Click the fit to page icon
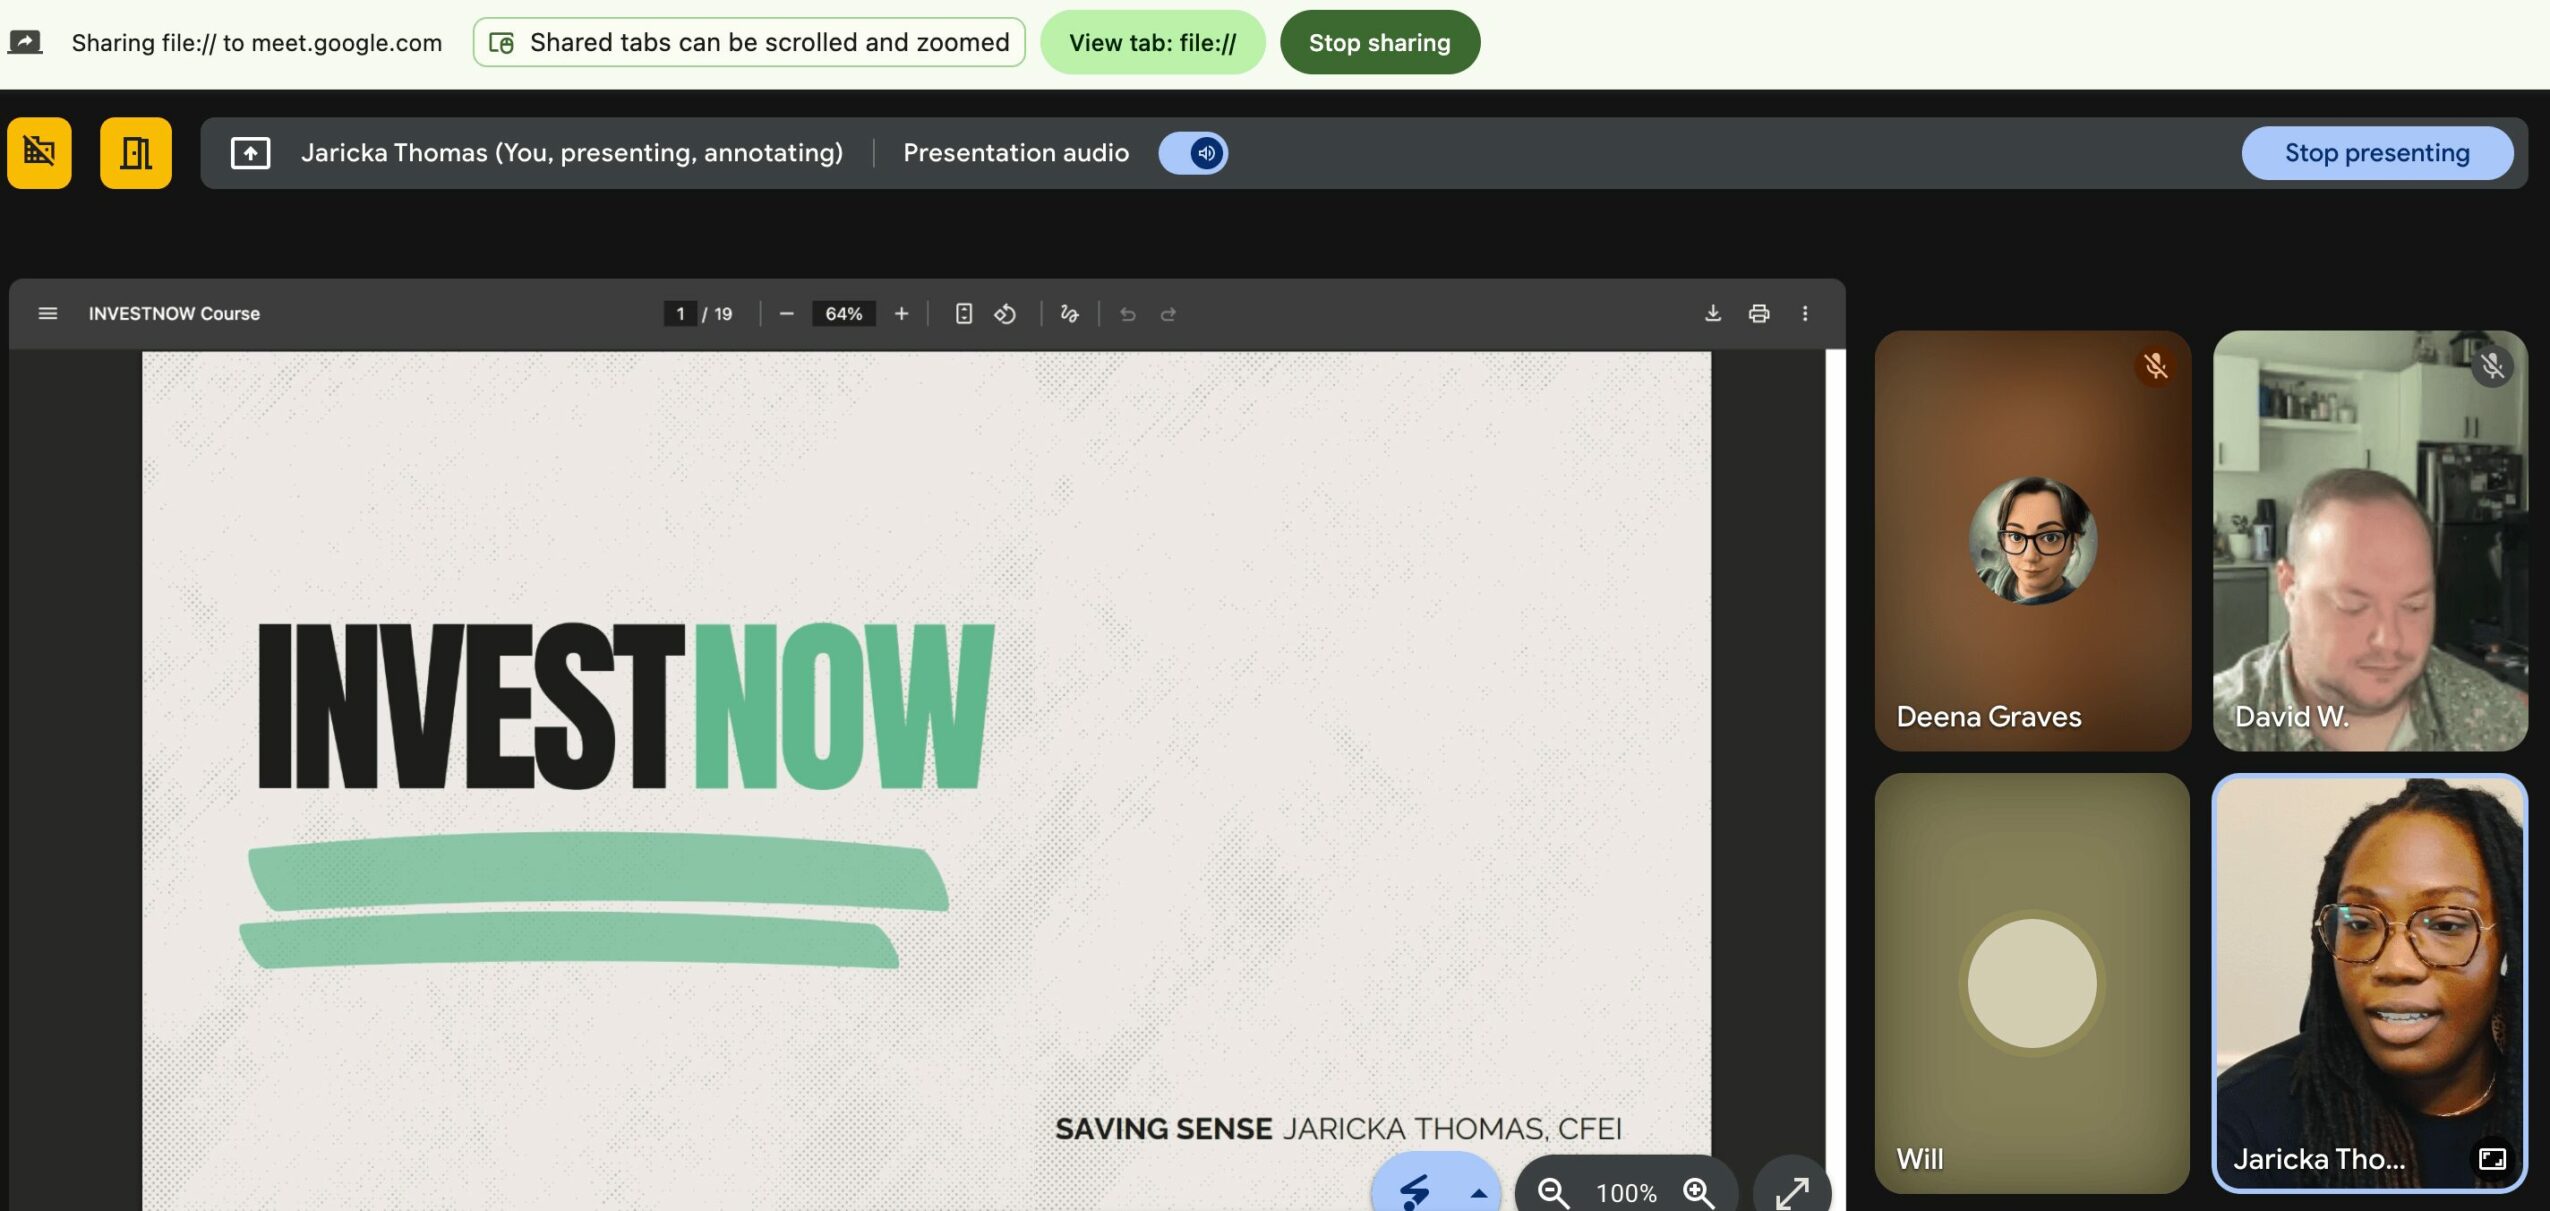The height and width of the screenshot is (1211, 2550). tap(963, 314)
